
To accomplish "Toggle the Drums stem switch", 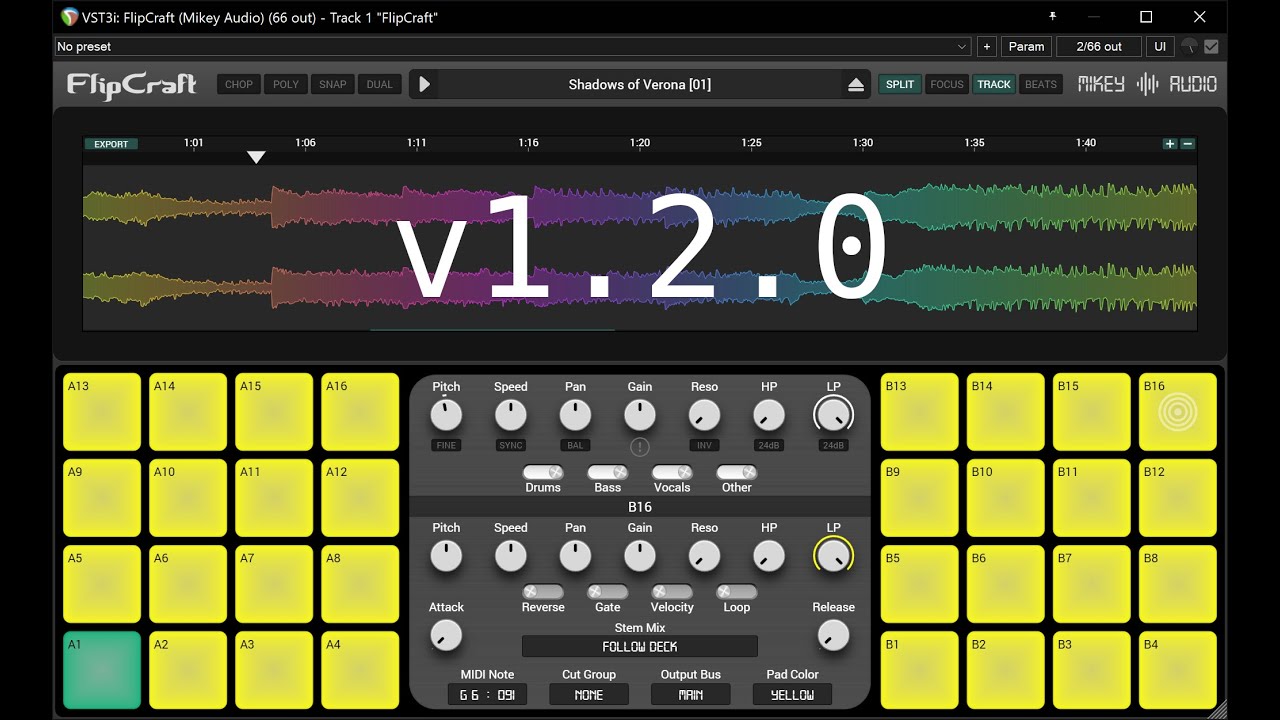I will pos(543,472).
